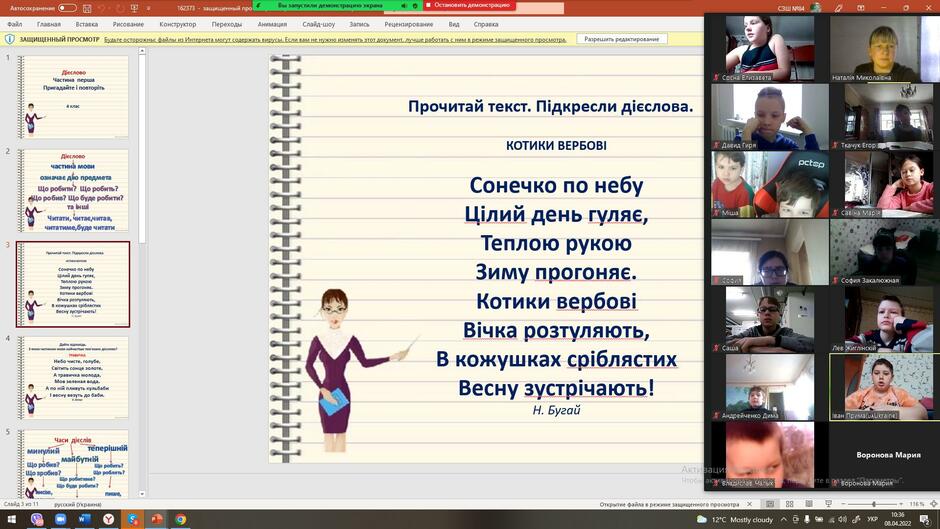Start Slide Show icon in status bar
This screenshot has height=529, width=940.
coord(828,504)
